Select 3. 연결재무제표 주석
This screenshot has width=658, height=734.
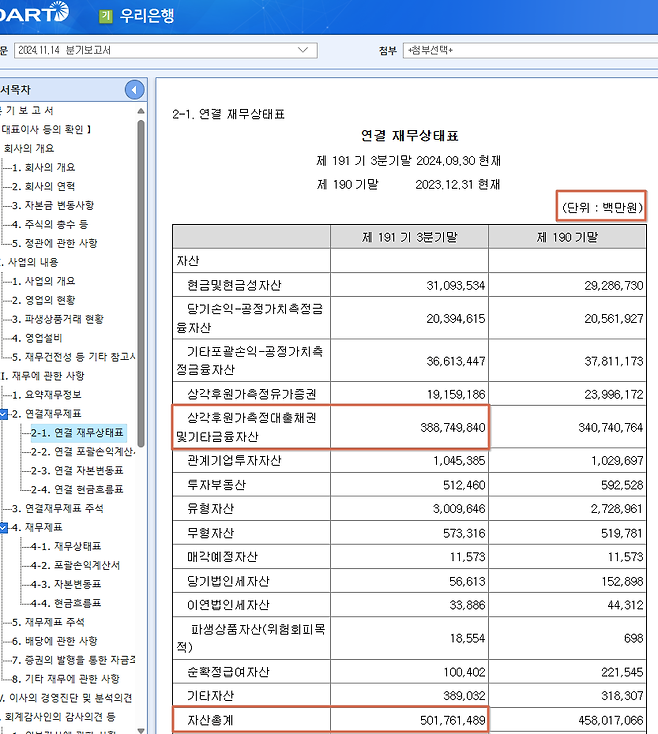click(61, 509)
